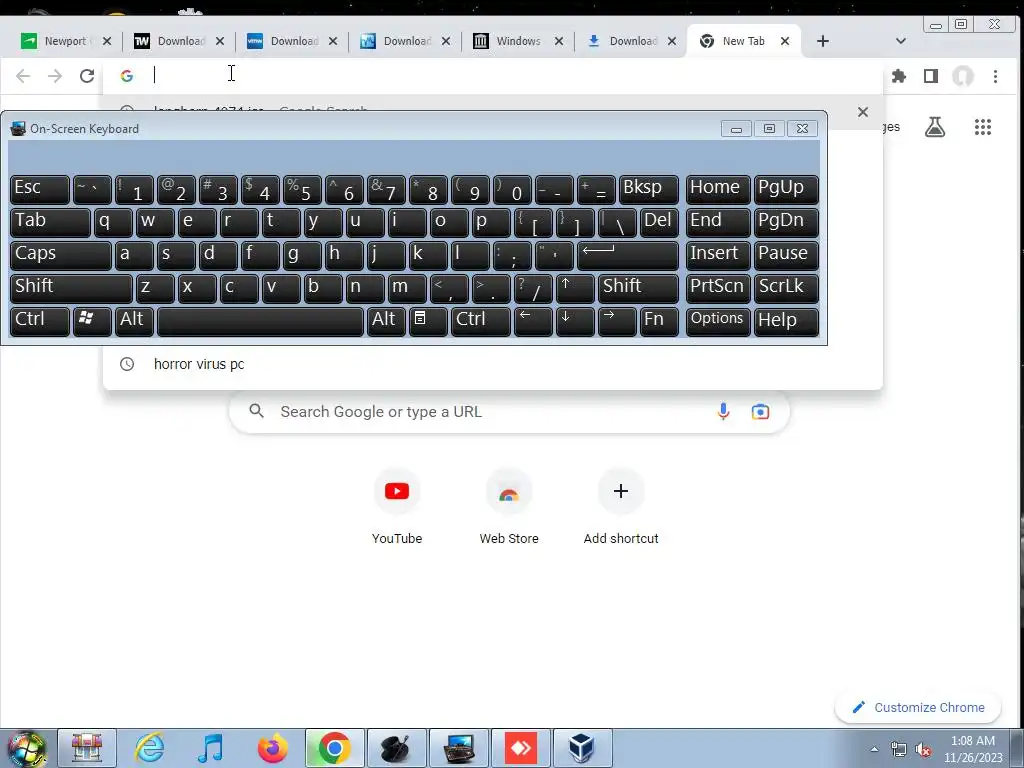Open Internet Explorer from the taskbar
Viewport: 1024px width, 768px height.
(x=150, y=748)
